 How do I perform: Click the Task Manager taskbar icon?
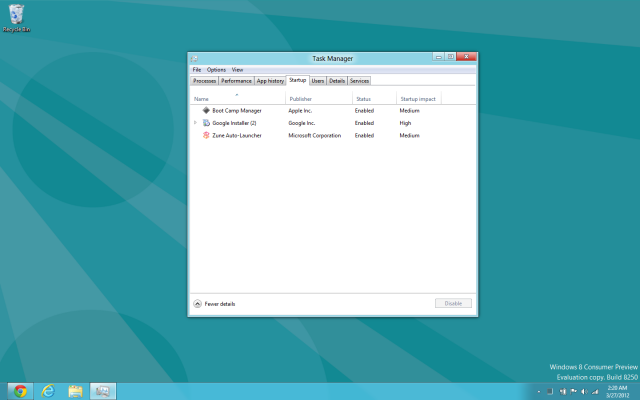(x=103, y=390)
